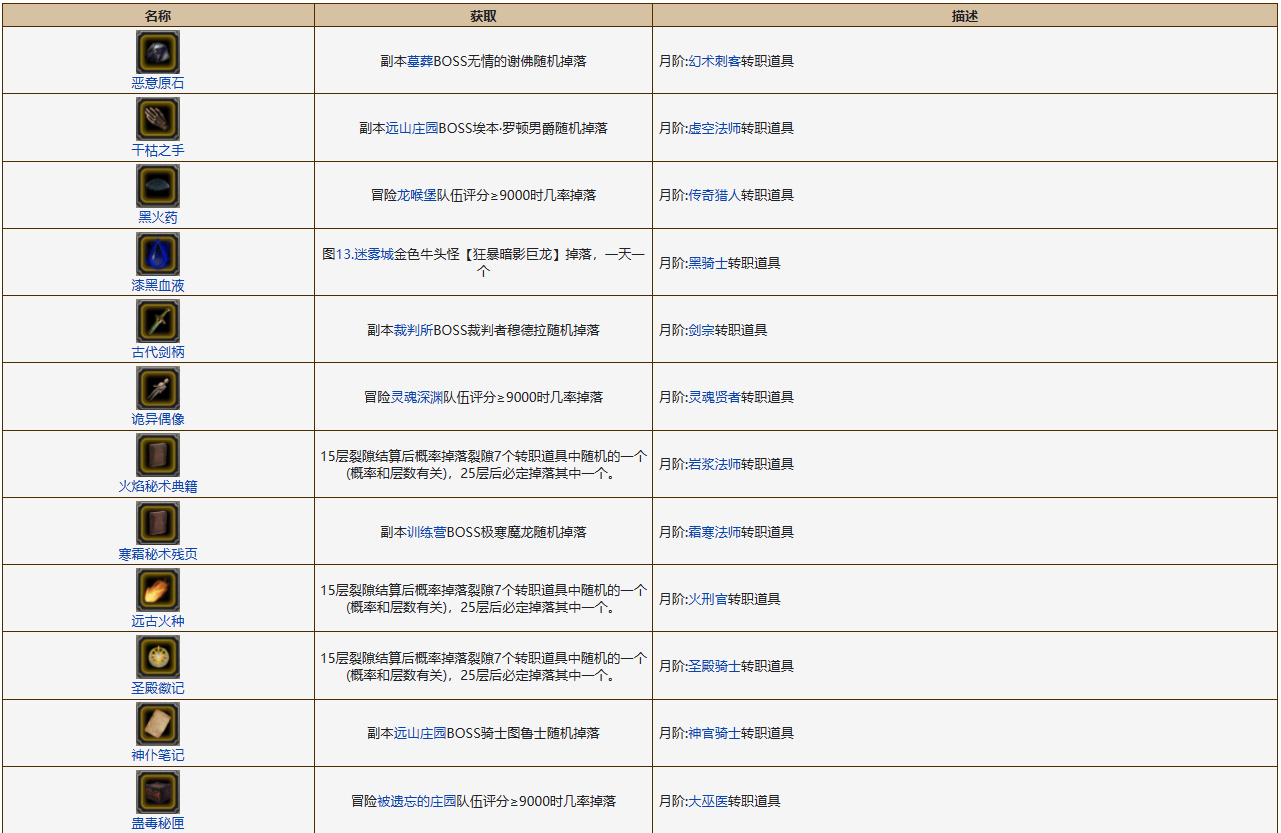The image size is (1281, 833).
Task: Follow the 墓葬 dungeon link
Action: [420, 61]
